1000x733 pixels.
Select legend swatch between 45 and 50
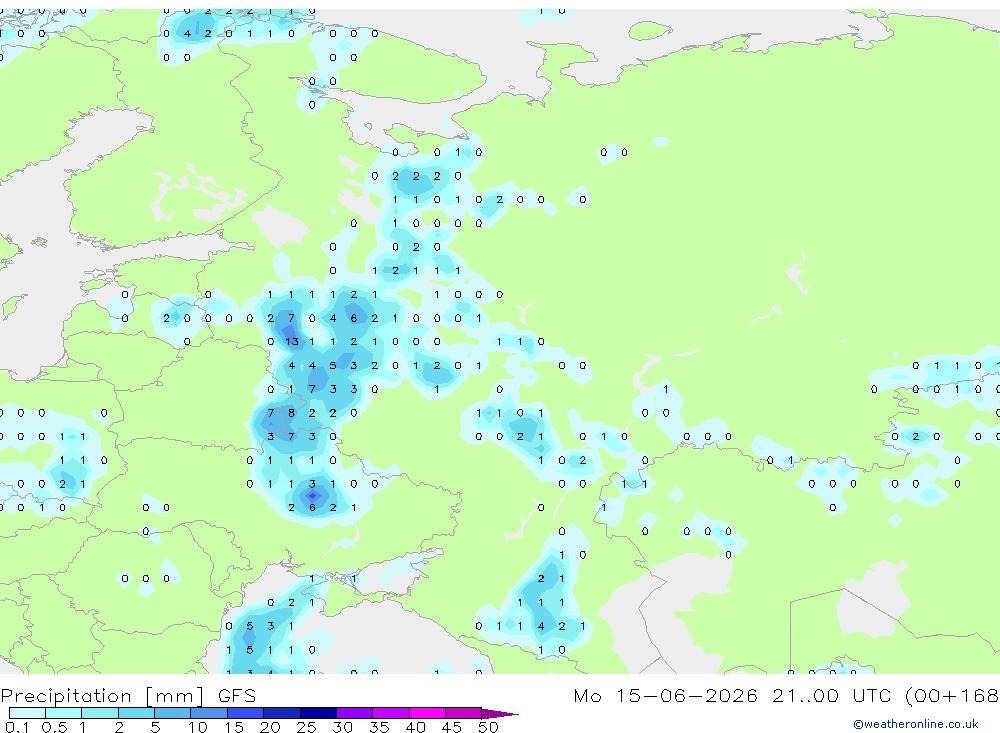463,713
